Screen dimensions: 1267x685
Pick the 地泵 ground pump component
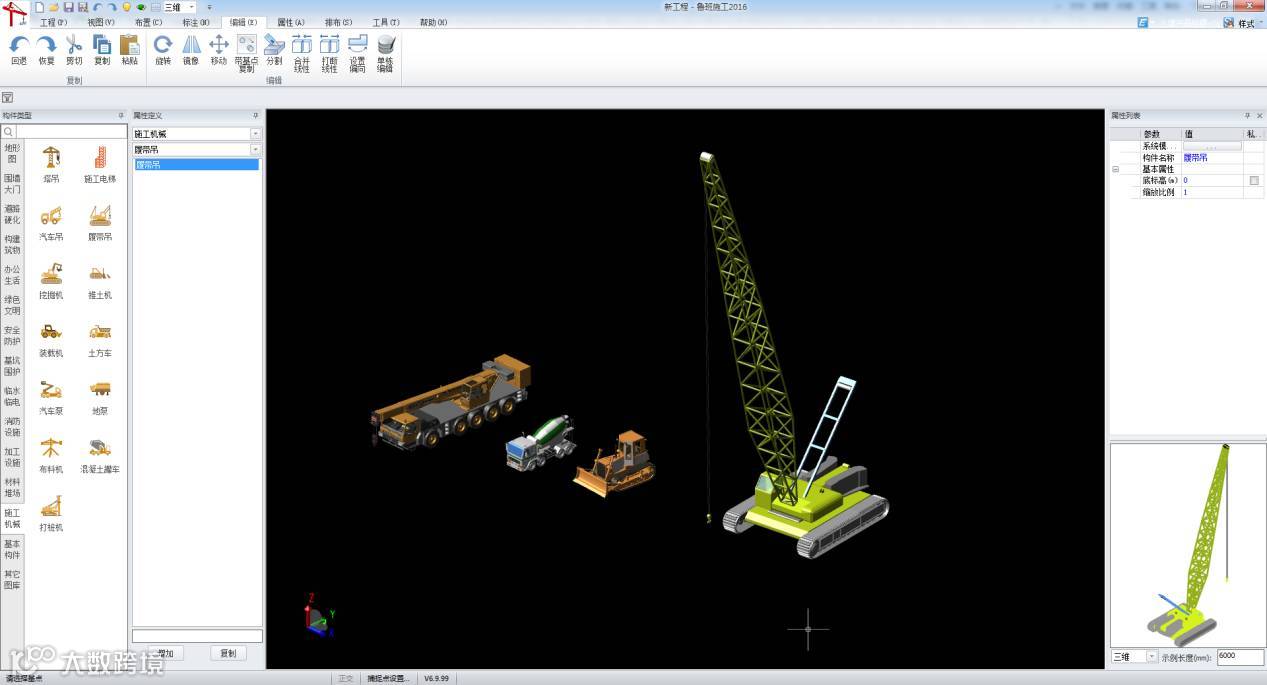(x=100, y=397)
